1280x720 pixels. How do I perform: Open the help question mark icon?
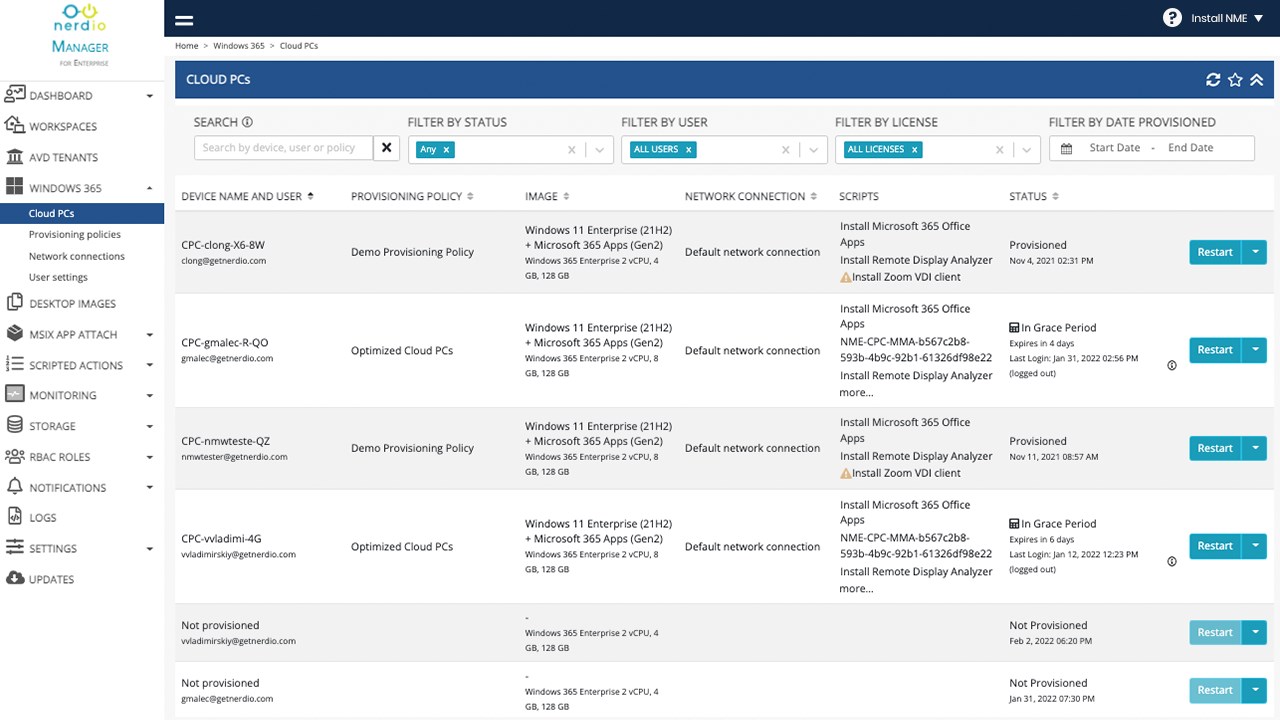(1172, 18)
